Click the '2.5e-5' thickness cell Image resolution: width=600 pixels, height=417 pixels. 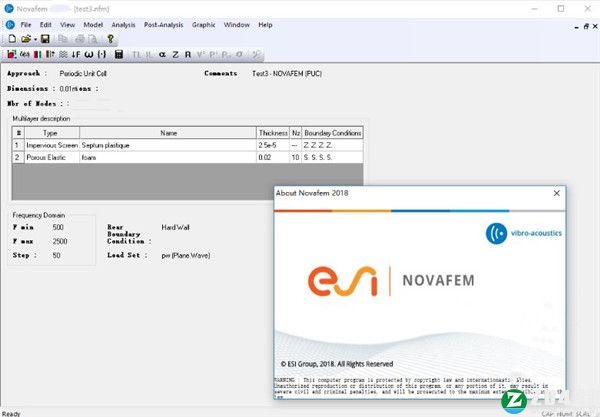(x=273, y=145)
